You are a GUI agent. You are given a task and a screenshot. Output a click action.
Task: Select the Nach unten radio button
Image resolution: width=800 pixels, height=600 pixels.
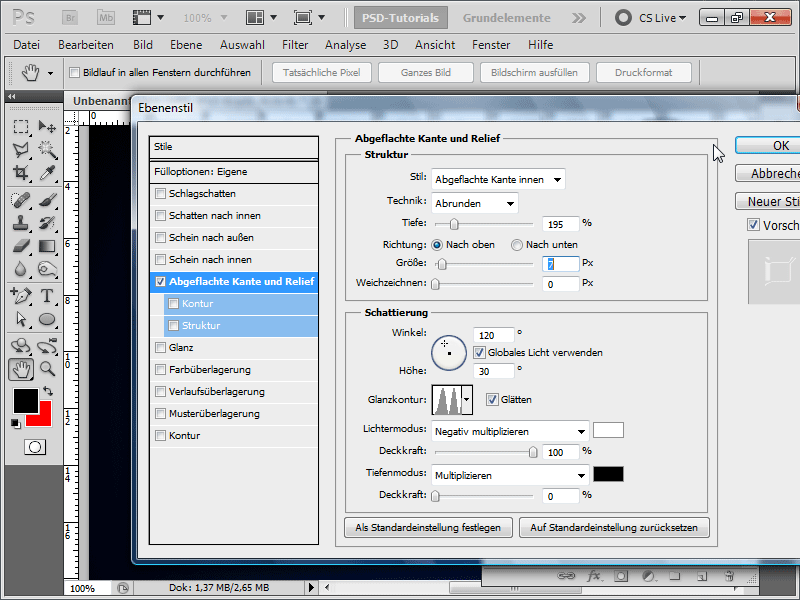517,245
